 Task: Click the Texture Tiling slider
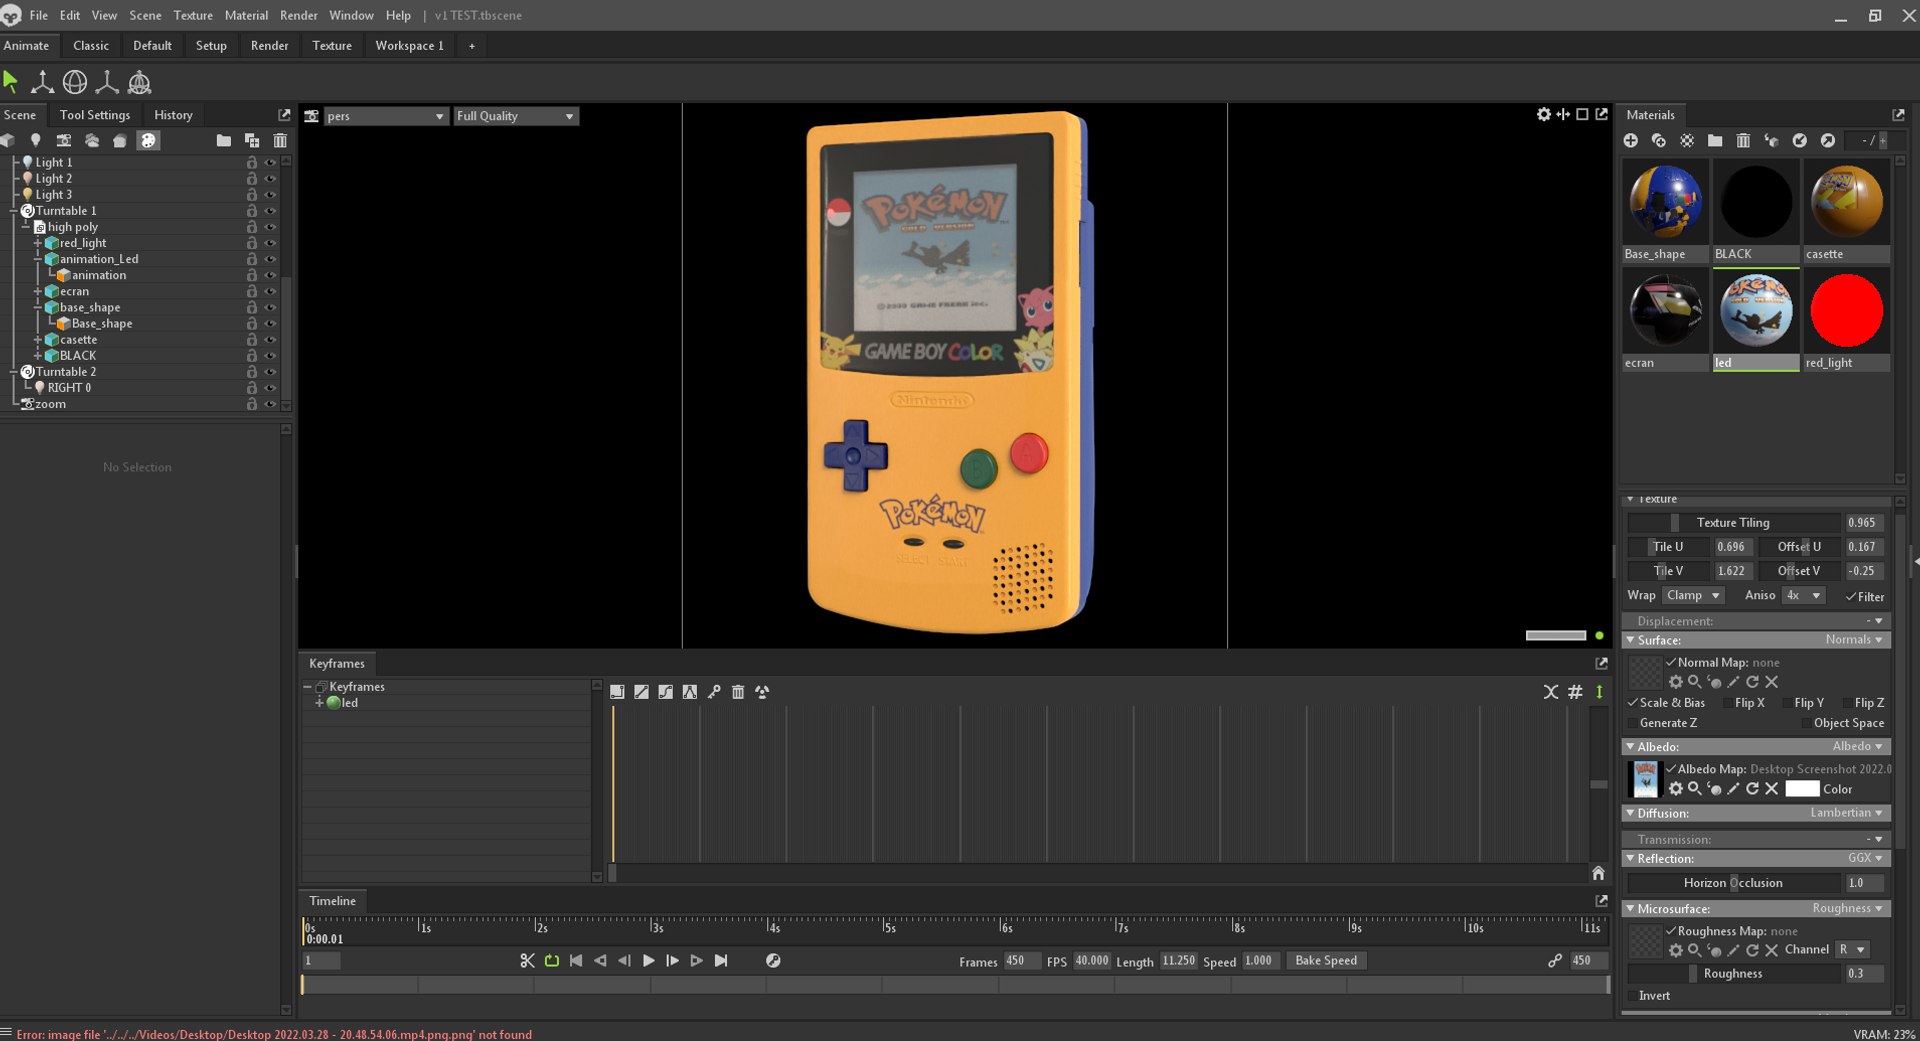1734,523
